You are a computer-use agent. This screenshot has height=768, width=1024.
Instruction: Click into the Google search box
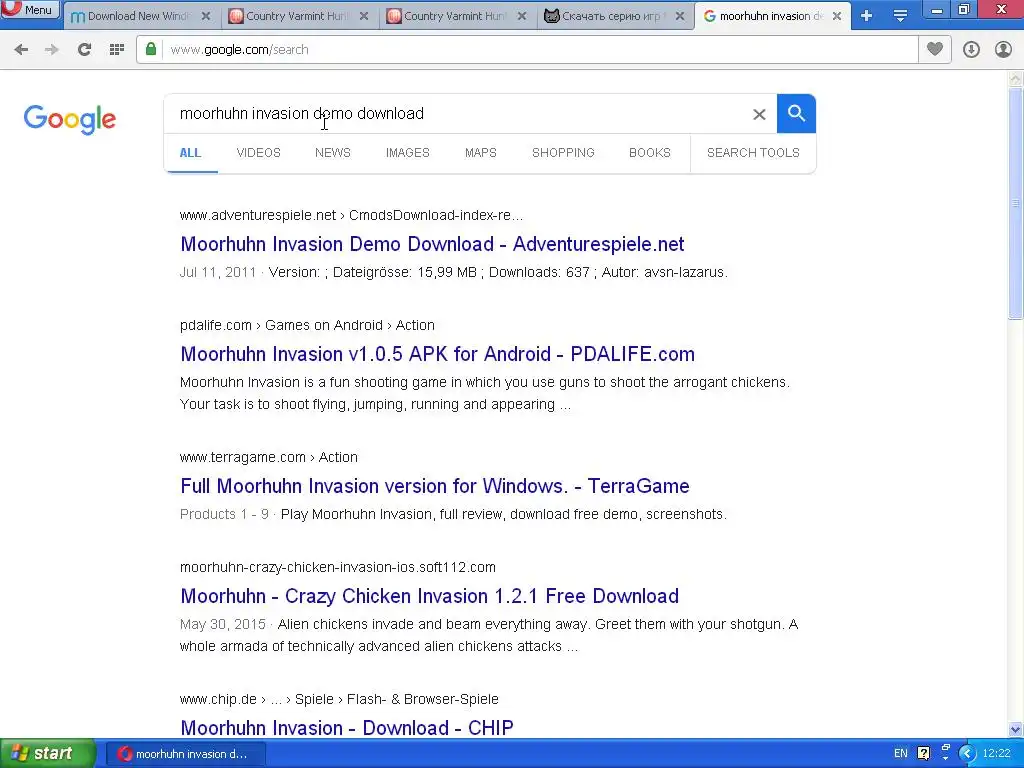point(457,114)
